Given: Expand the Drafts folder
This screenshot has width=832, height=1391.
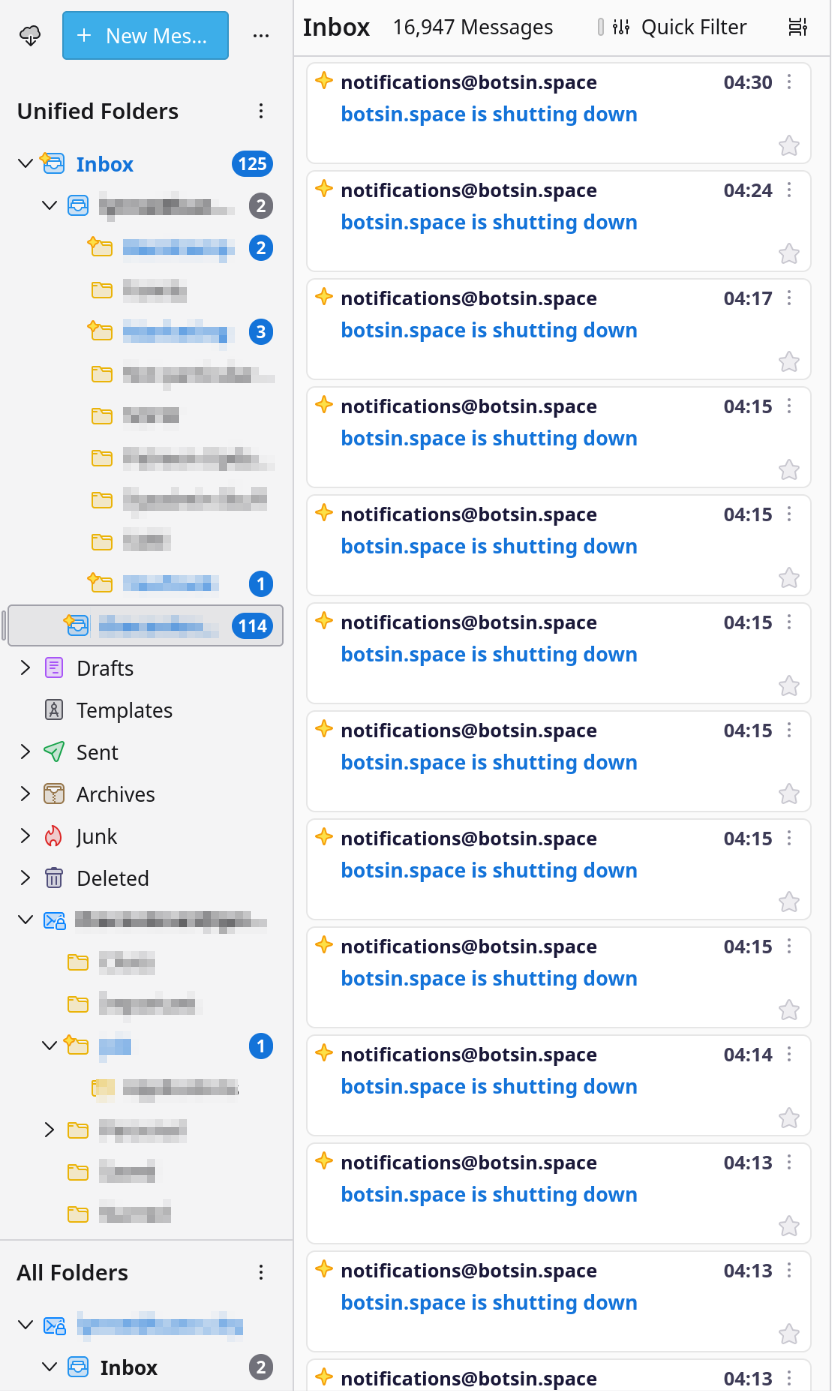Looking at the screenshot, I should 25,669.
